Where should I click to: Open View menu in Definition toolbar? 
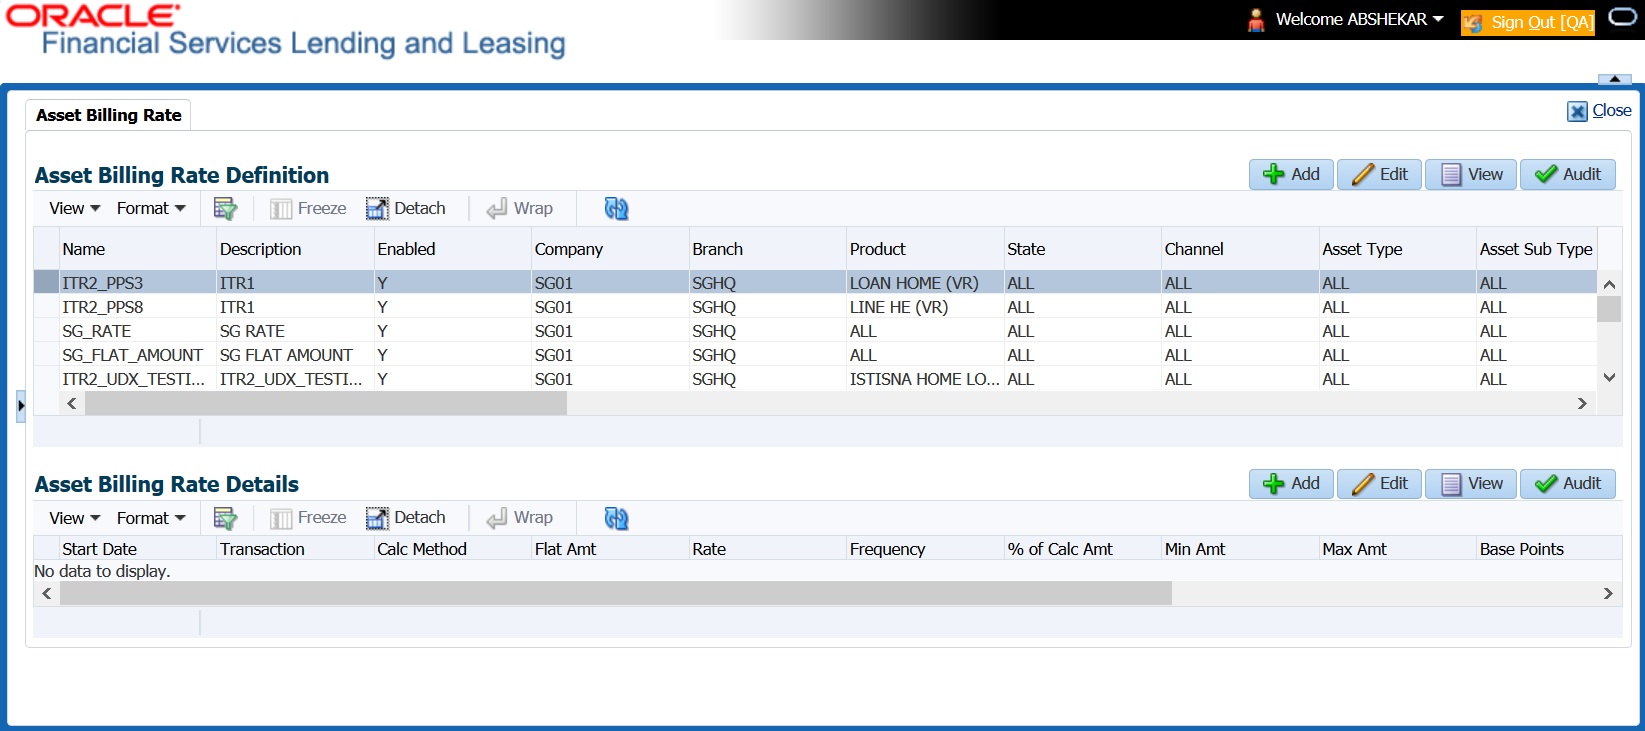pyautogui.click(x=75, y=209)
